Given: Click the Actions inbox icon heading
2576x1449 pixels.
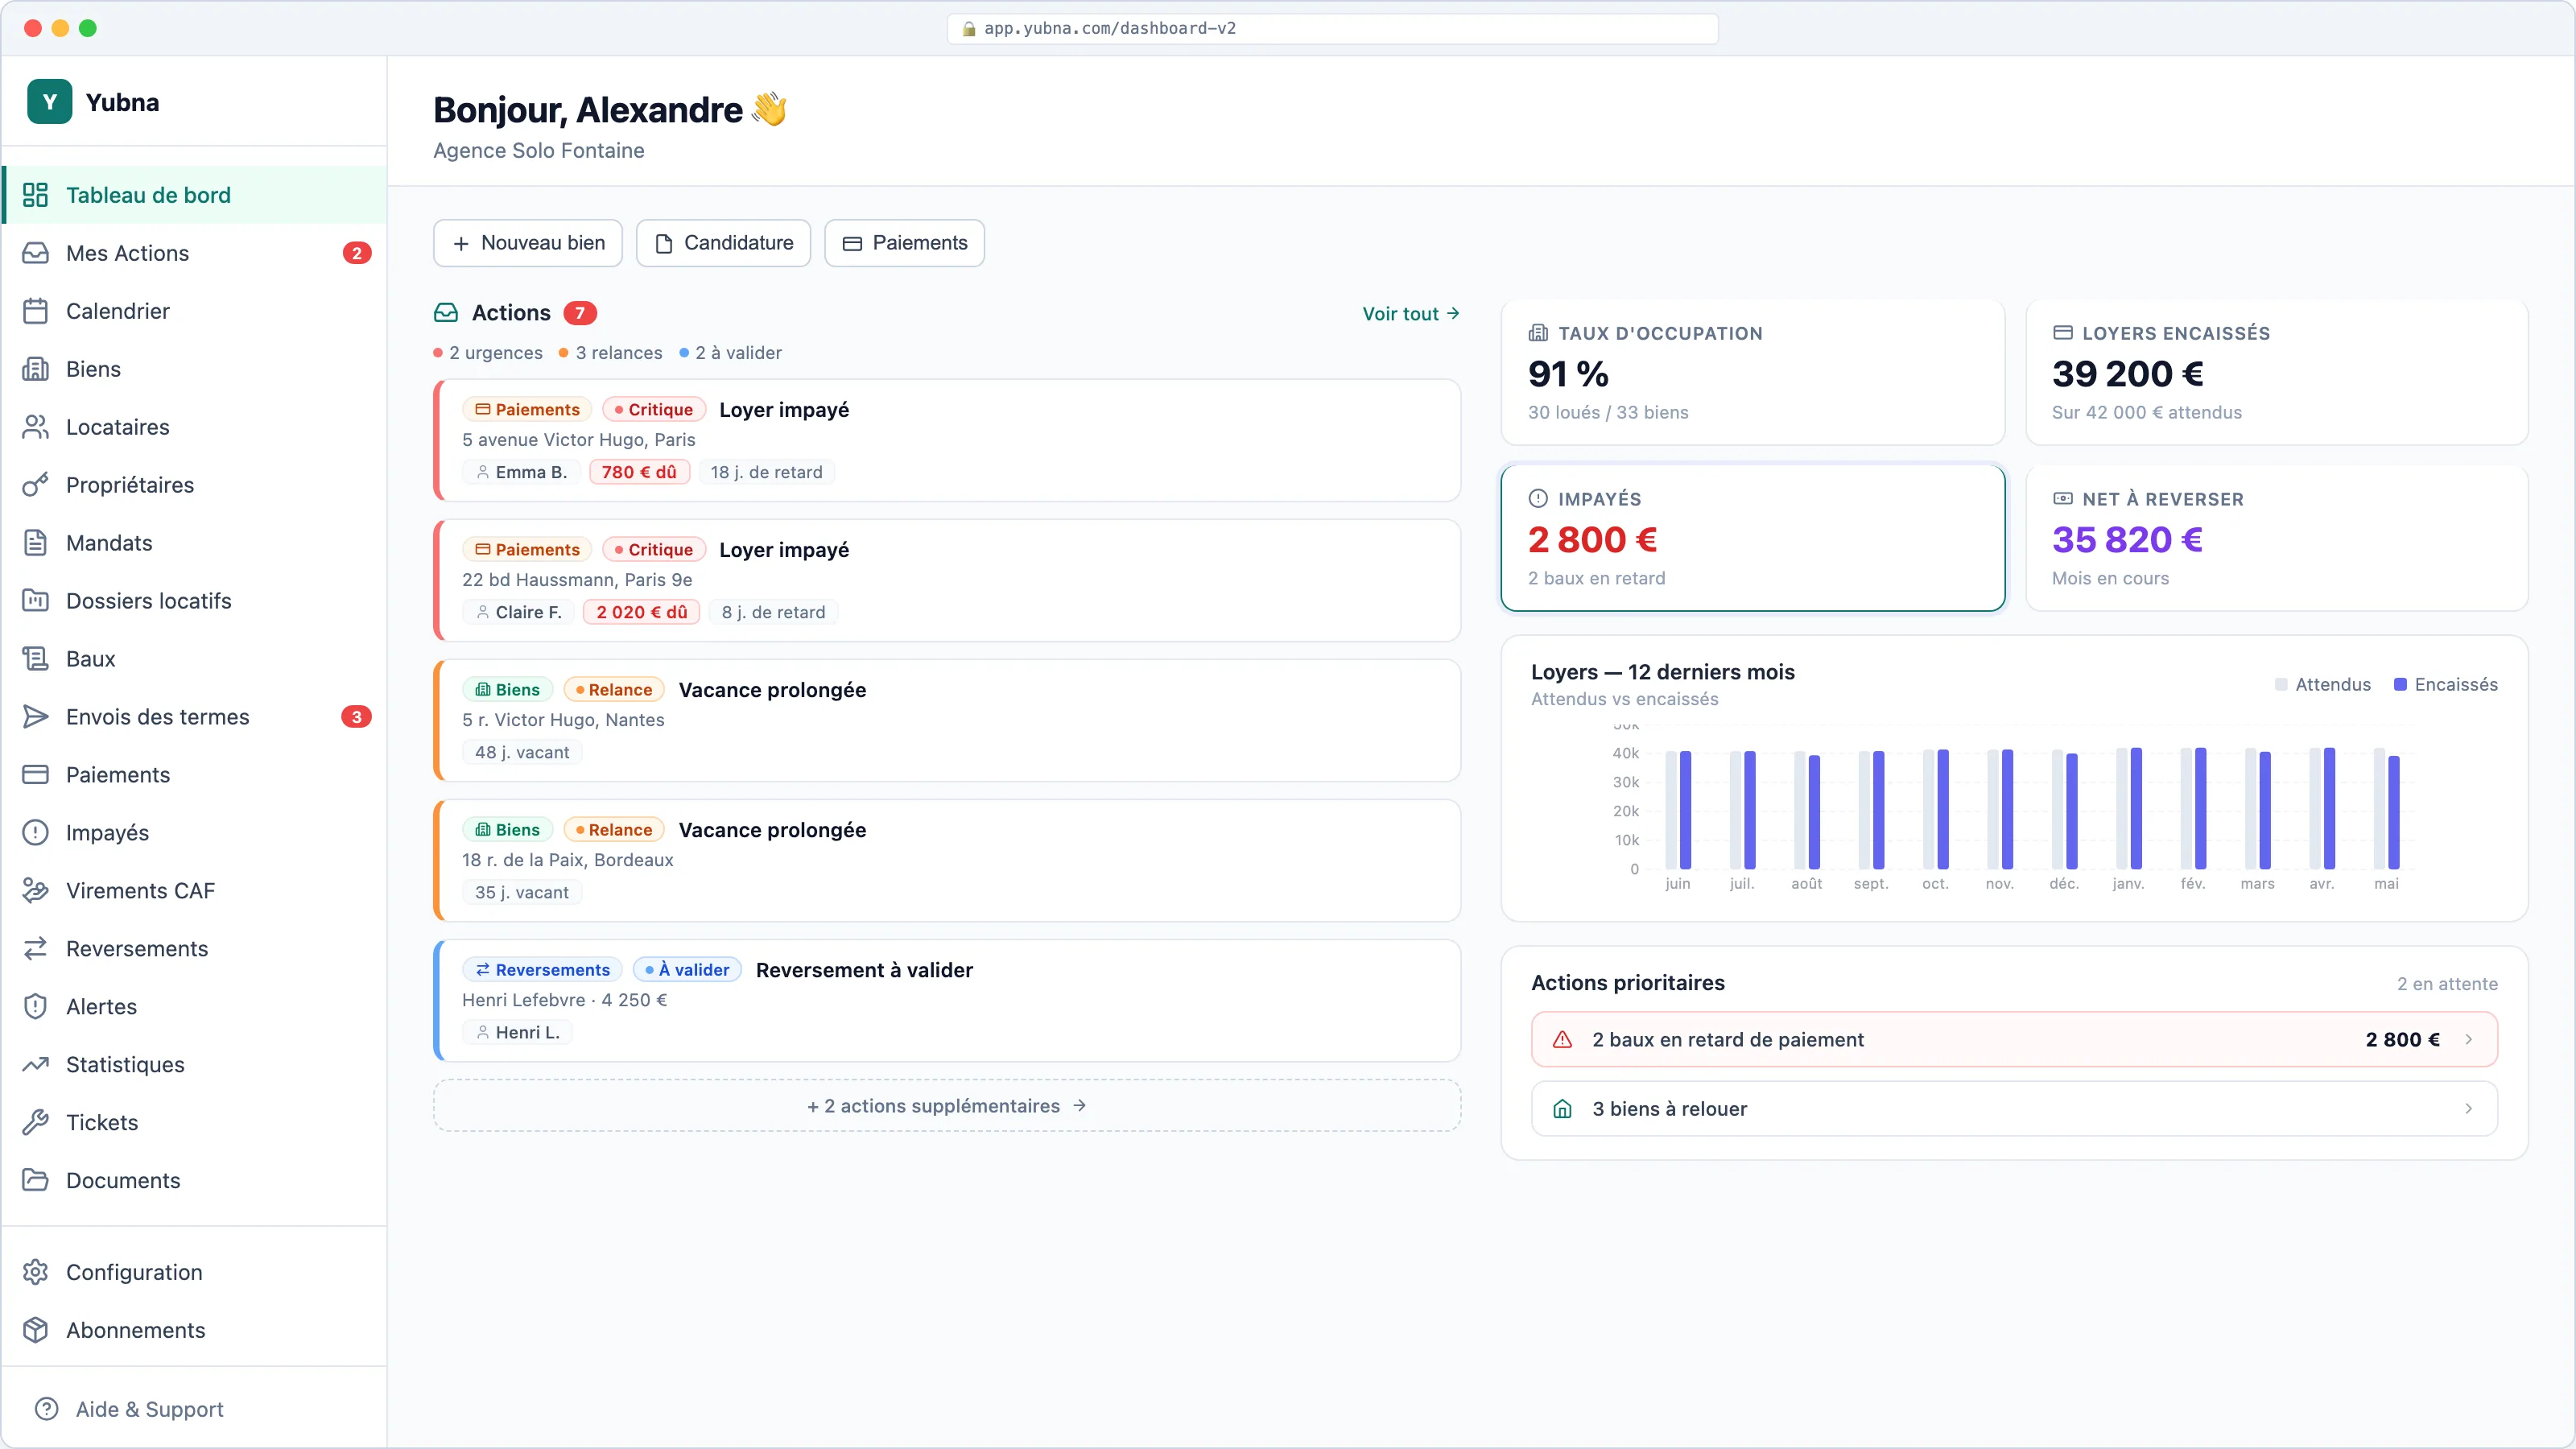Looking at the screenshot, I should coord(446,313).
